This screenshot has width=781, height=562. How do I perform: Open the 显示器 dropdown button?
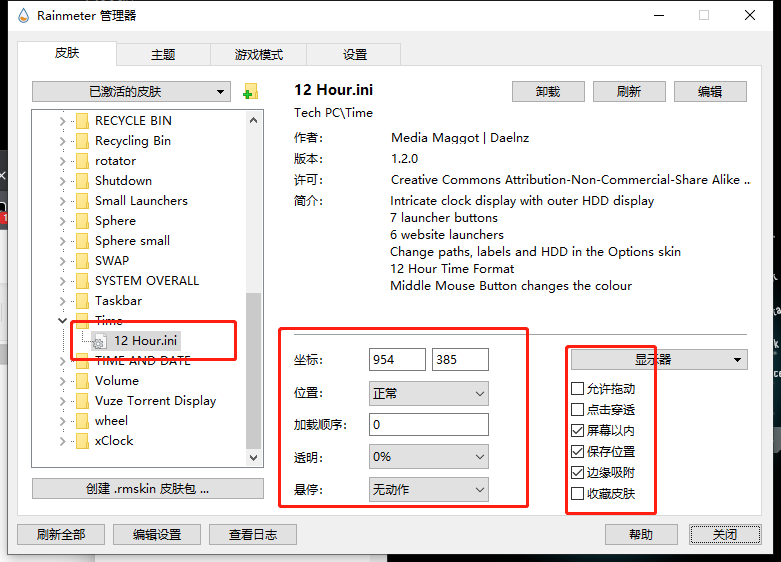659,360
